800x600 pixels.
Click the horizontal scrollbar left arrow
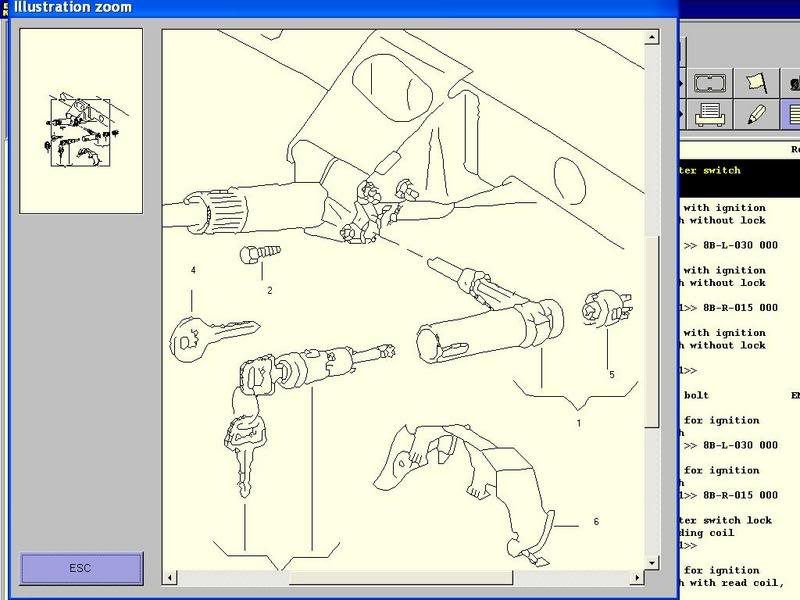[170, 578]
